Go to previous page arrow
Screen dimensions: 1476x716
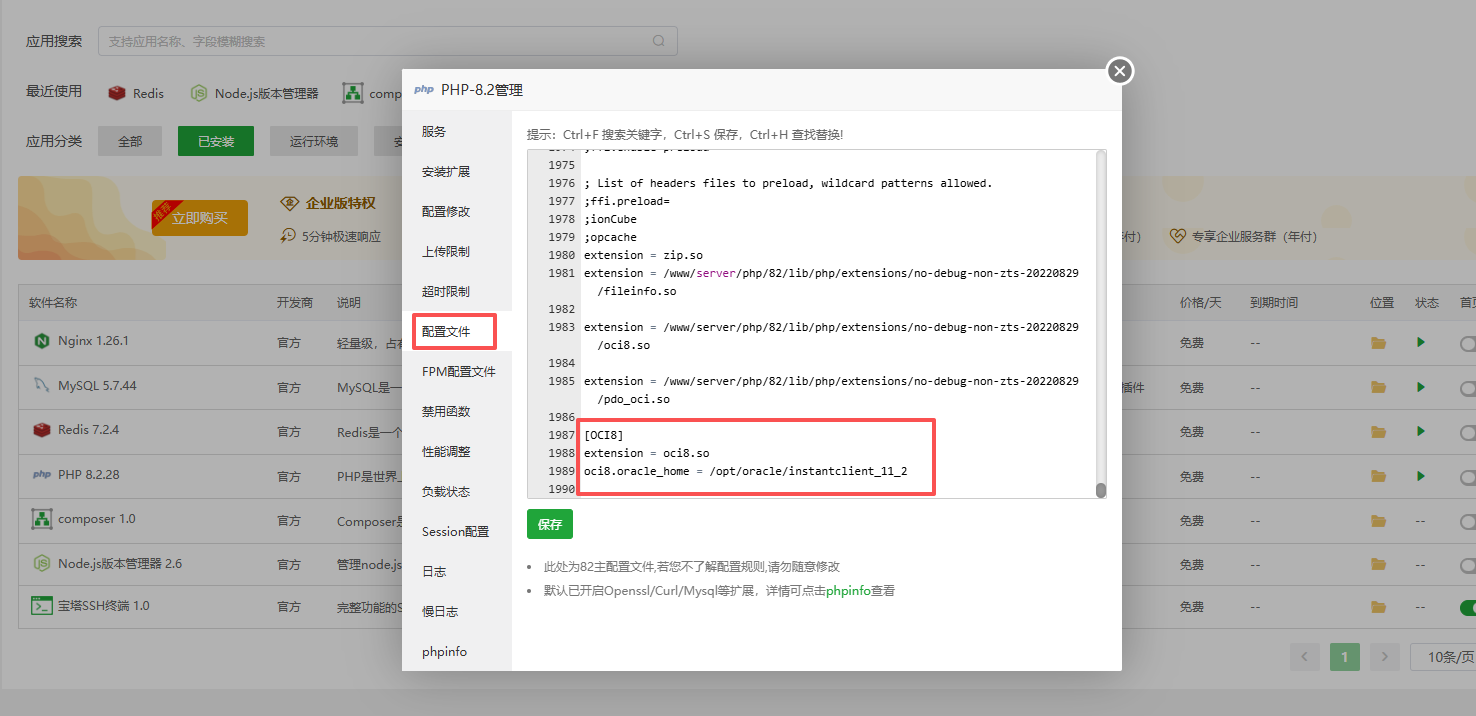point(1305,657)
